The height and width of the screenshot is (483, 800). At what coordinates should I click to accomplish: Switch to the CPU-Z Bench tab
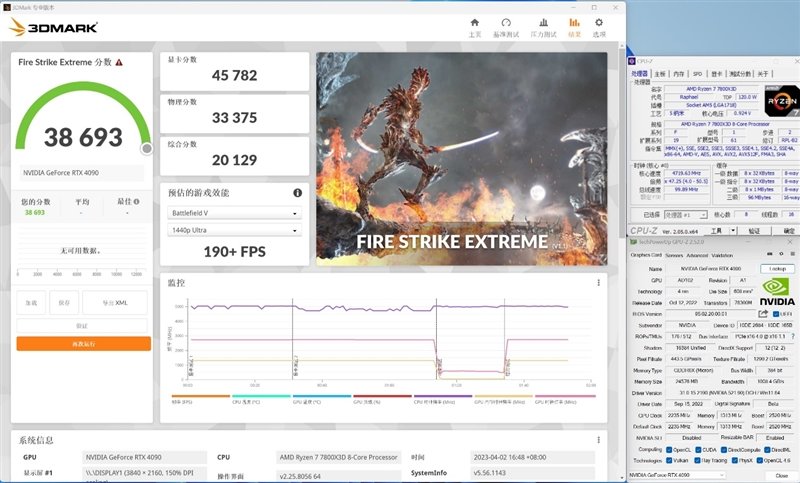[x=739, y=74]
